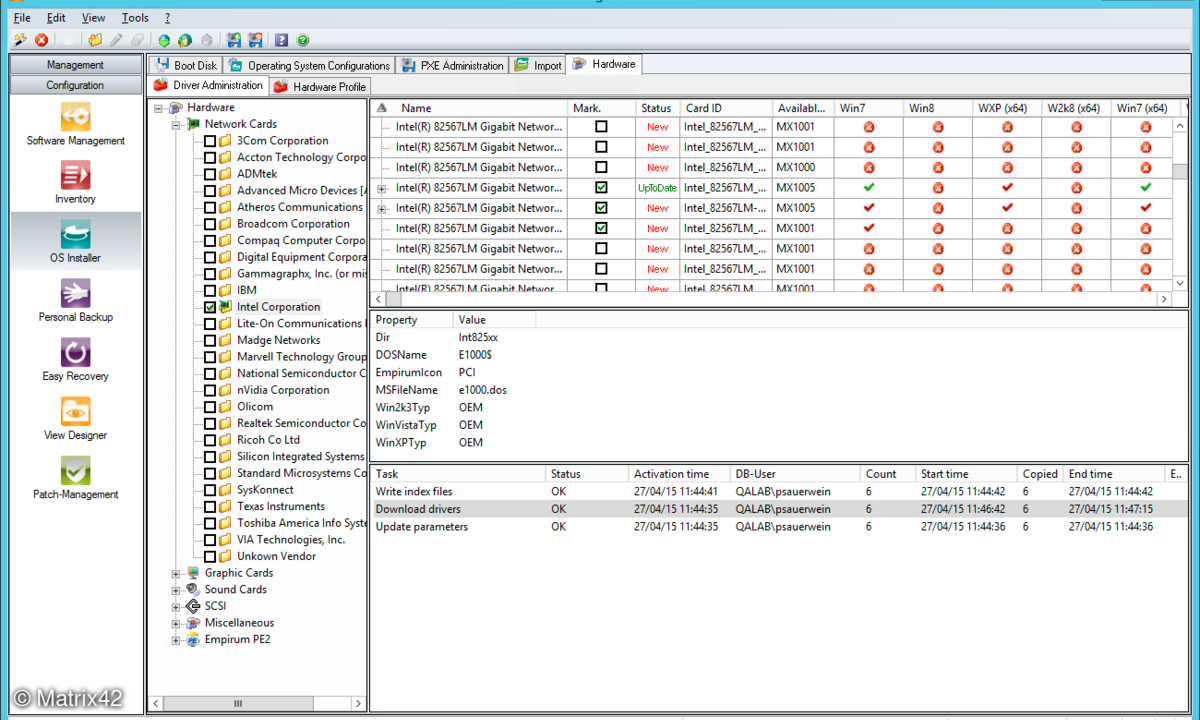The image size is (1200, 720).
Task: Check the nVidia Corporation checkbox
Action: coord(210,390)
